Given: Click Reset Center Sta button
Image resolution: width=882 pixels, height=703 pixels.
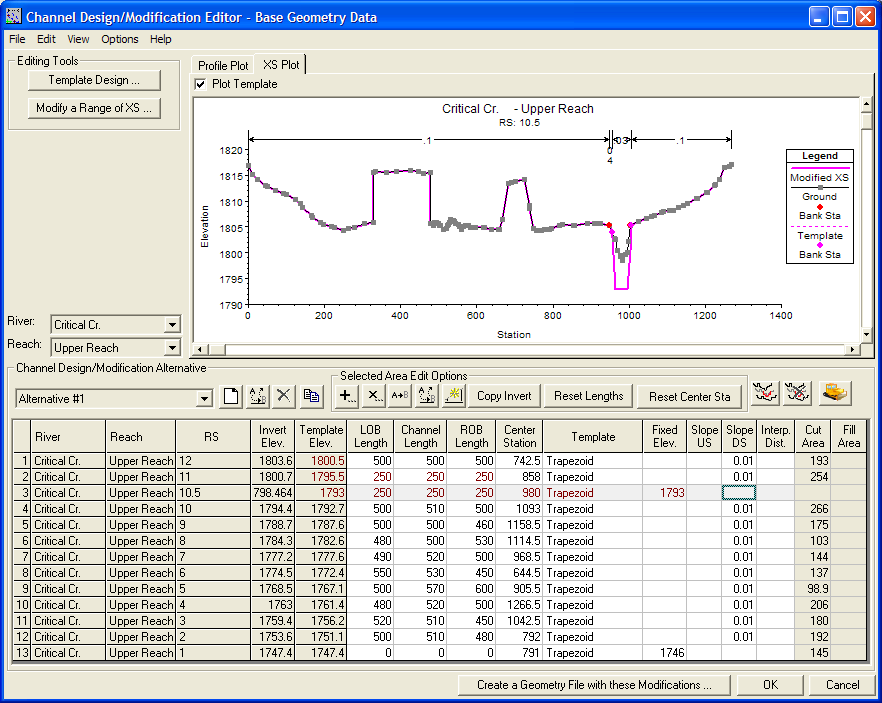Looking at the screenshot, I should pos(689,396).
